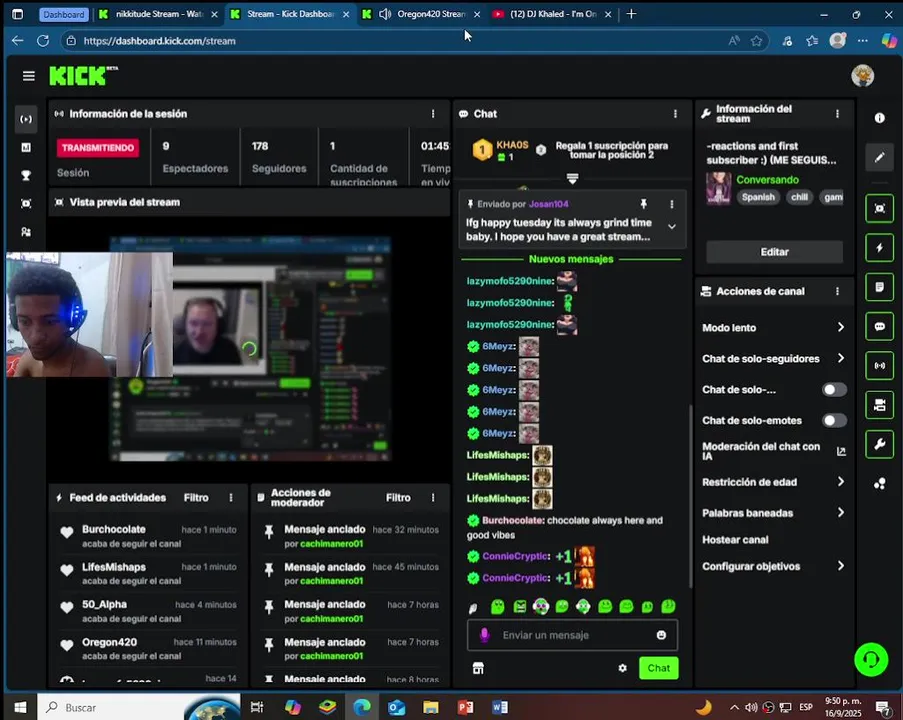This screenshot has width=903, height=720.
Task: Expand the pinned message chevron
Action: 671,227
